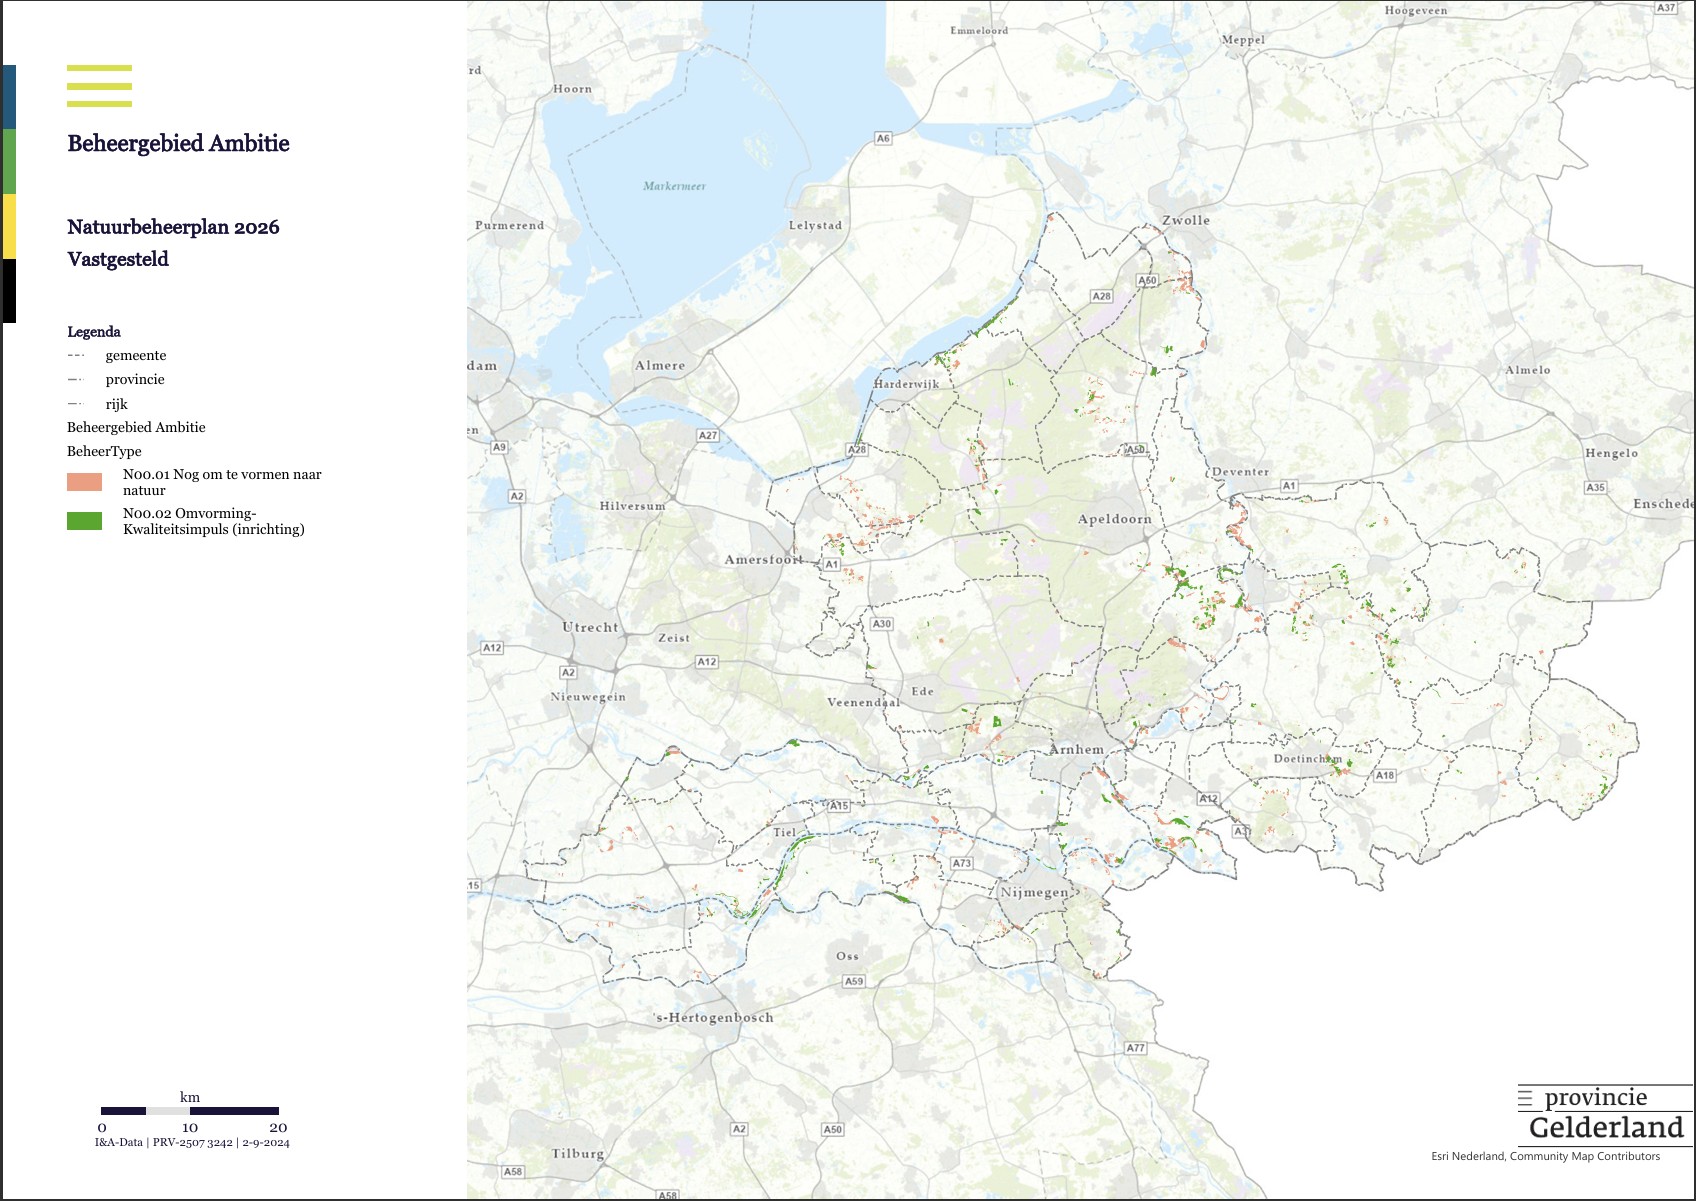Select the green bar in the left sidebar strip

point(8,158)
